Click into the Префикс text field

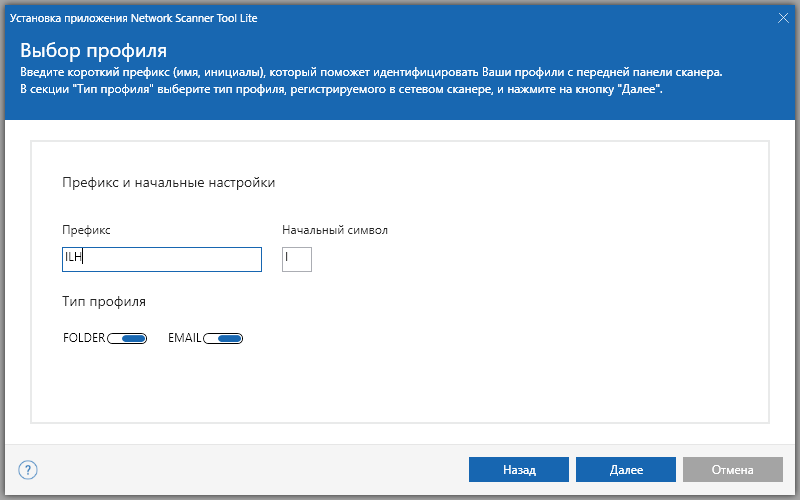point(161,259)
